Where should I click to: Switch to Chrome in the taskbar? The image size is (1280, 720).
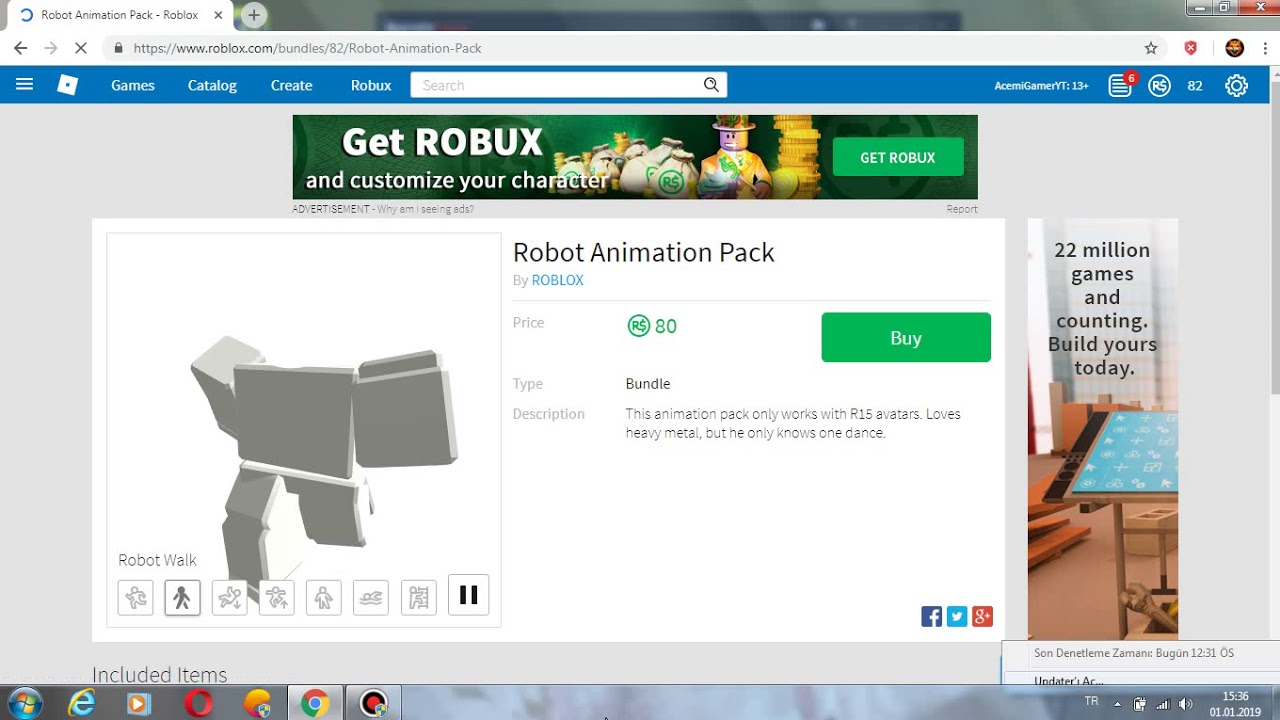(x=315, y=703)
